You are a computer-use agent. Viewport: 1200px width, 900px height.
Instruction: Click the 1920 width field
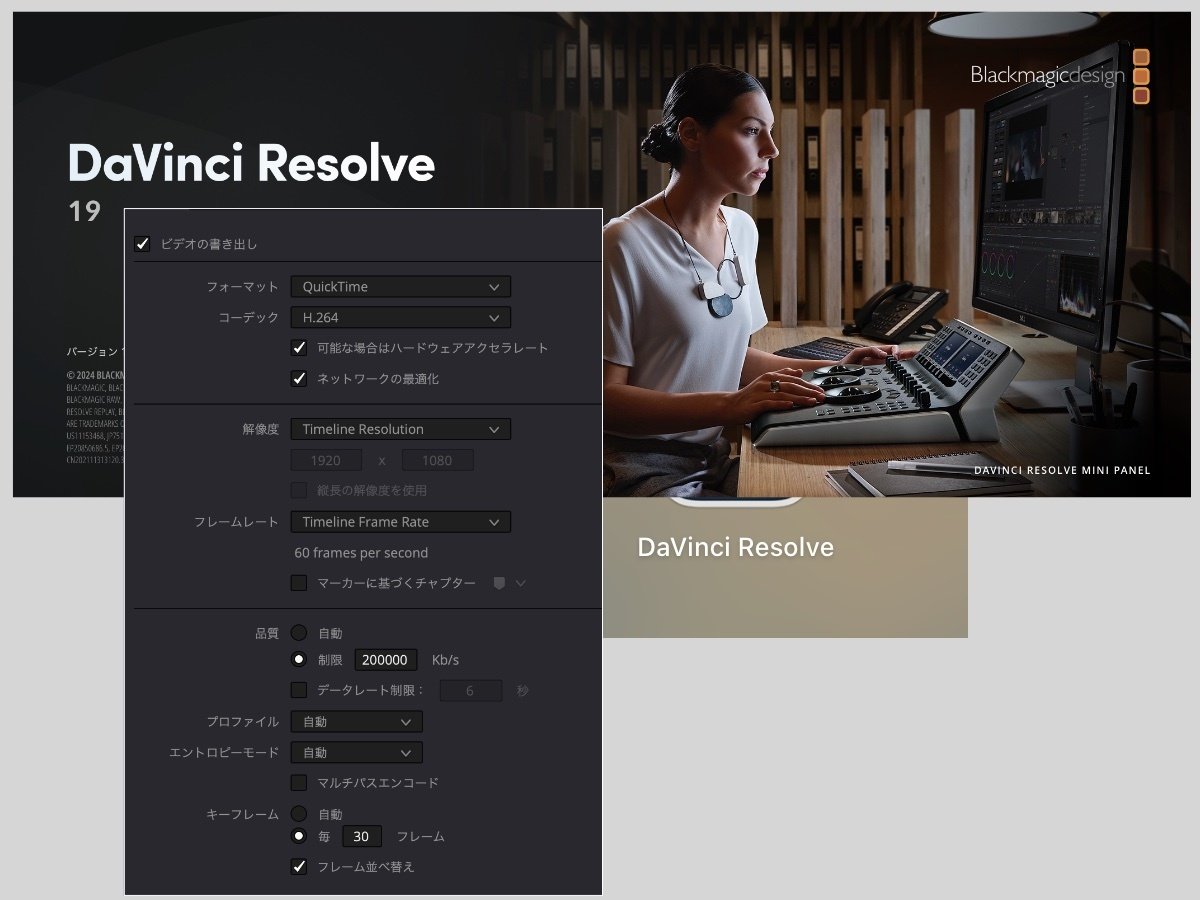click(x=326, y=461)
